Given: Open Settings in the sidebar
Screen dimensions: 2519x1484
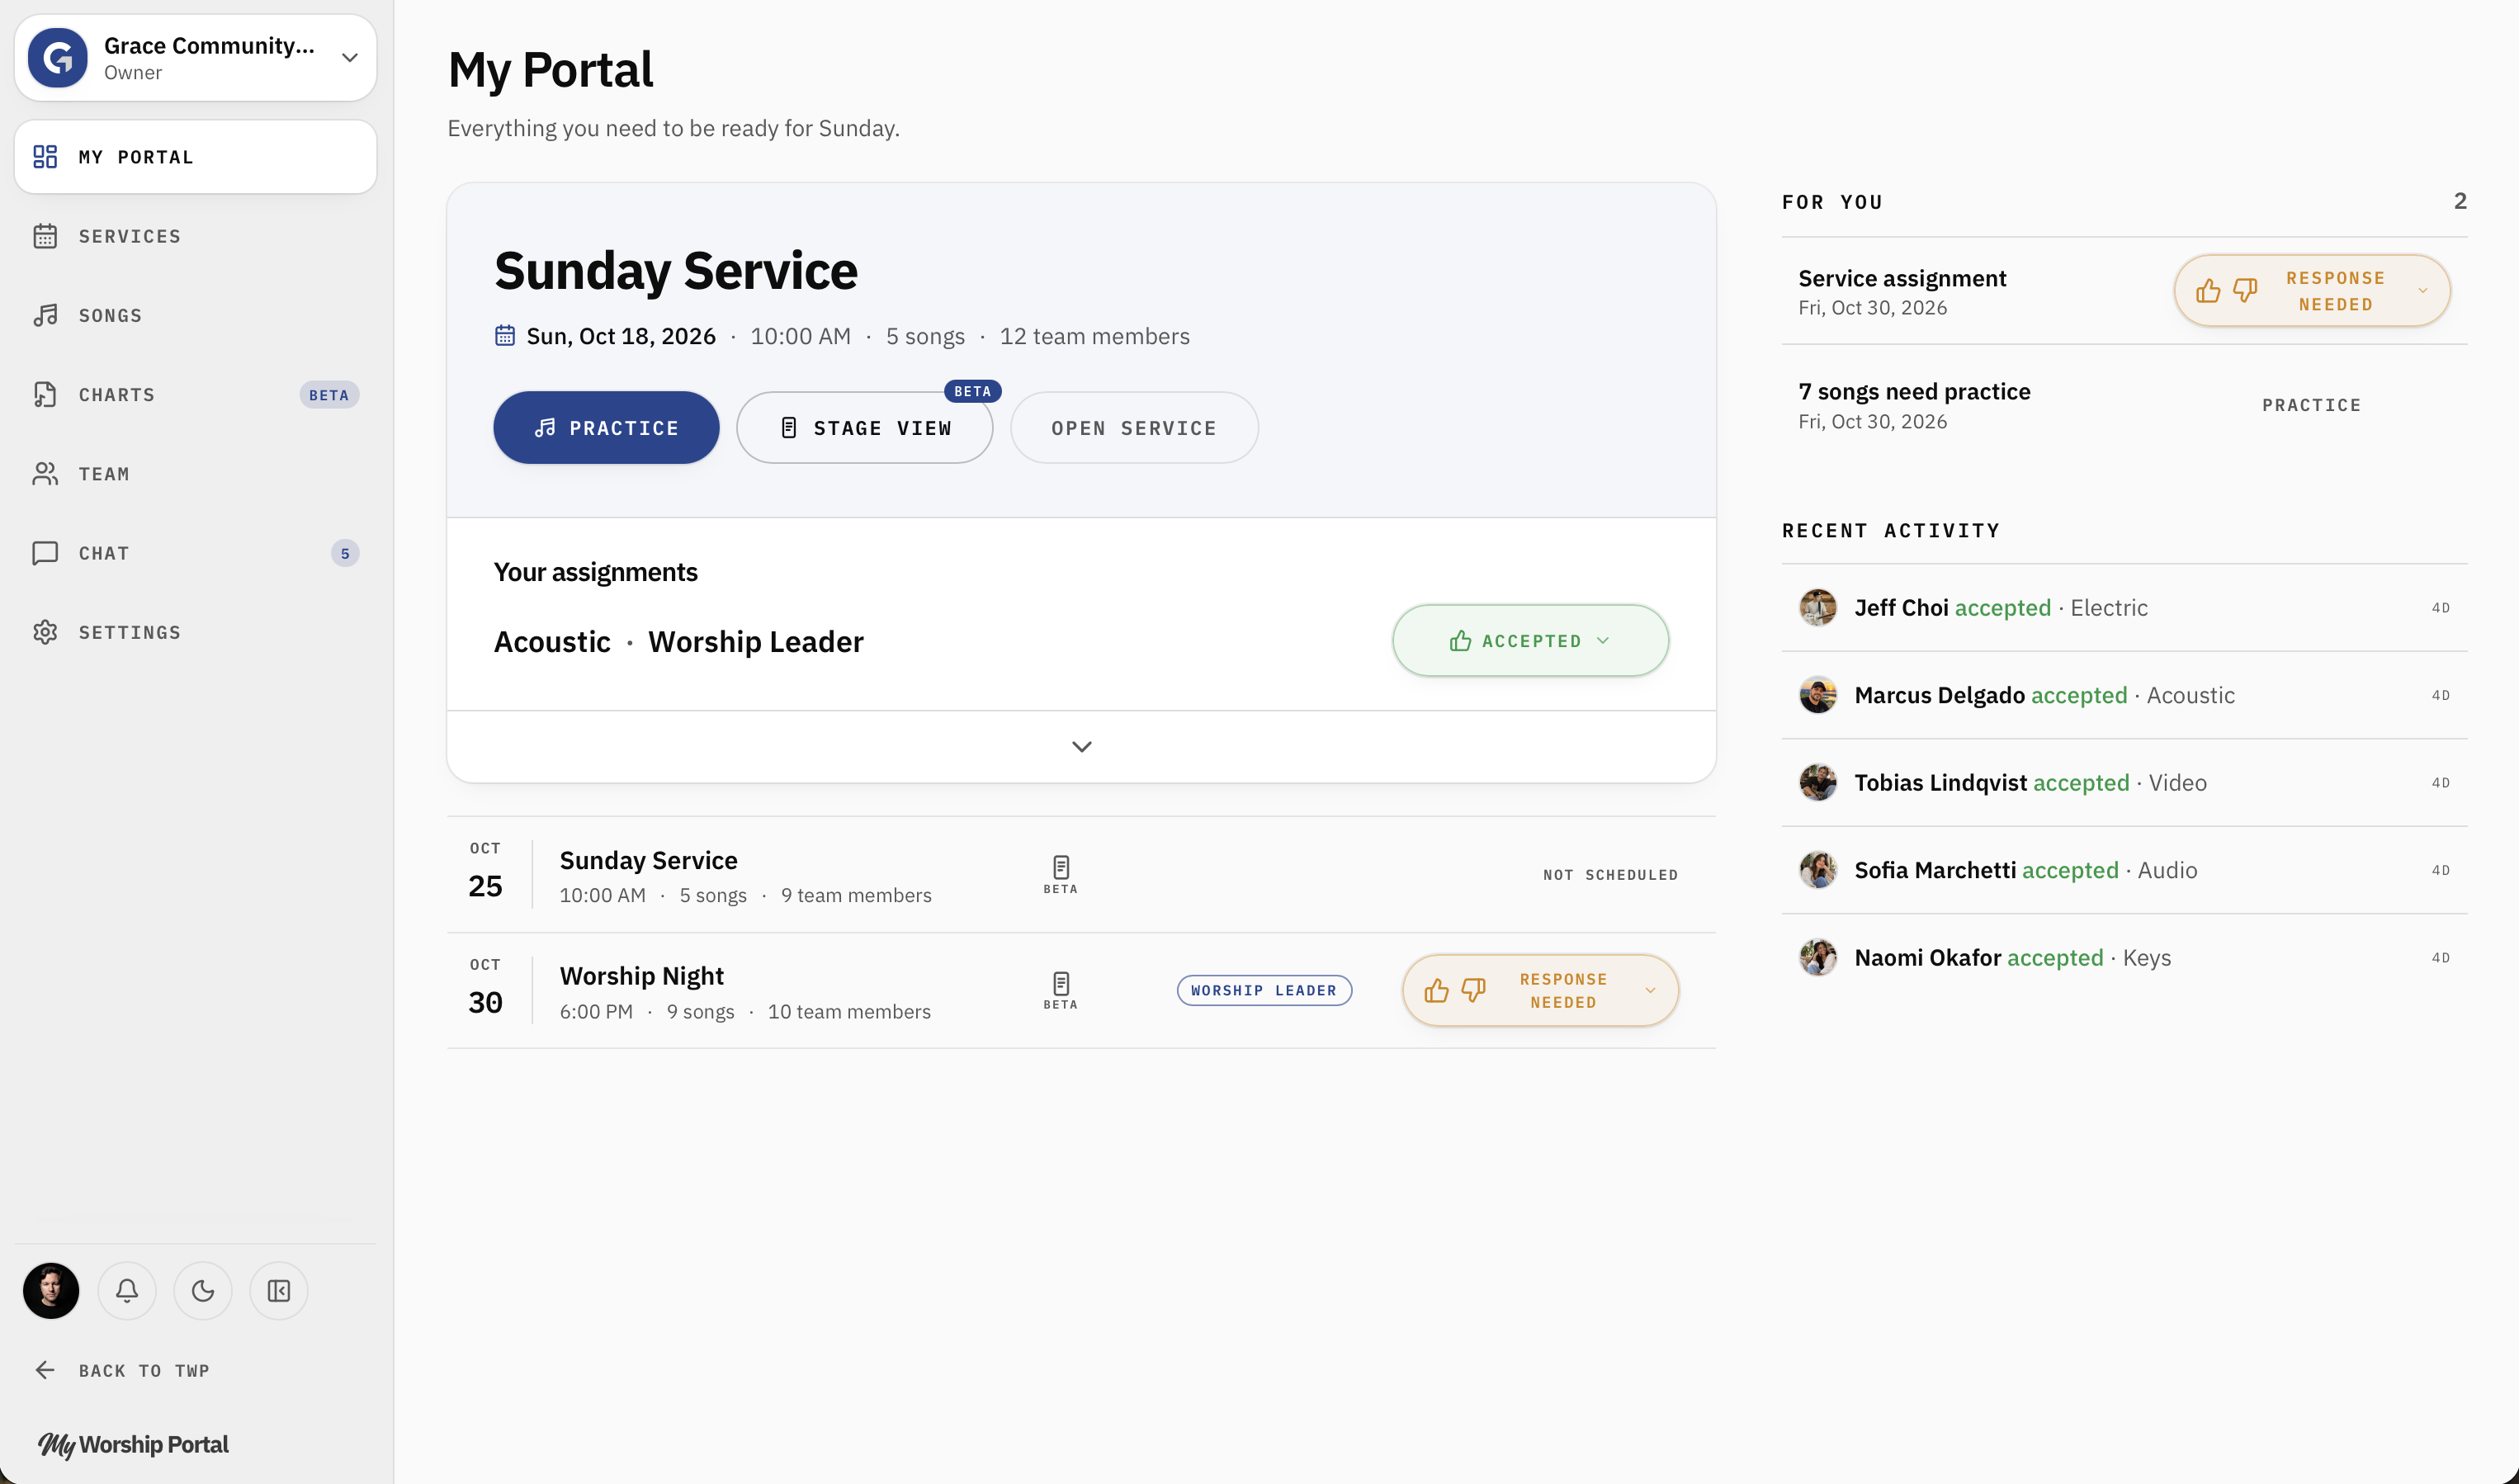Looking at the screenshot, I should coord(195,632).
